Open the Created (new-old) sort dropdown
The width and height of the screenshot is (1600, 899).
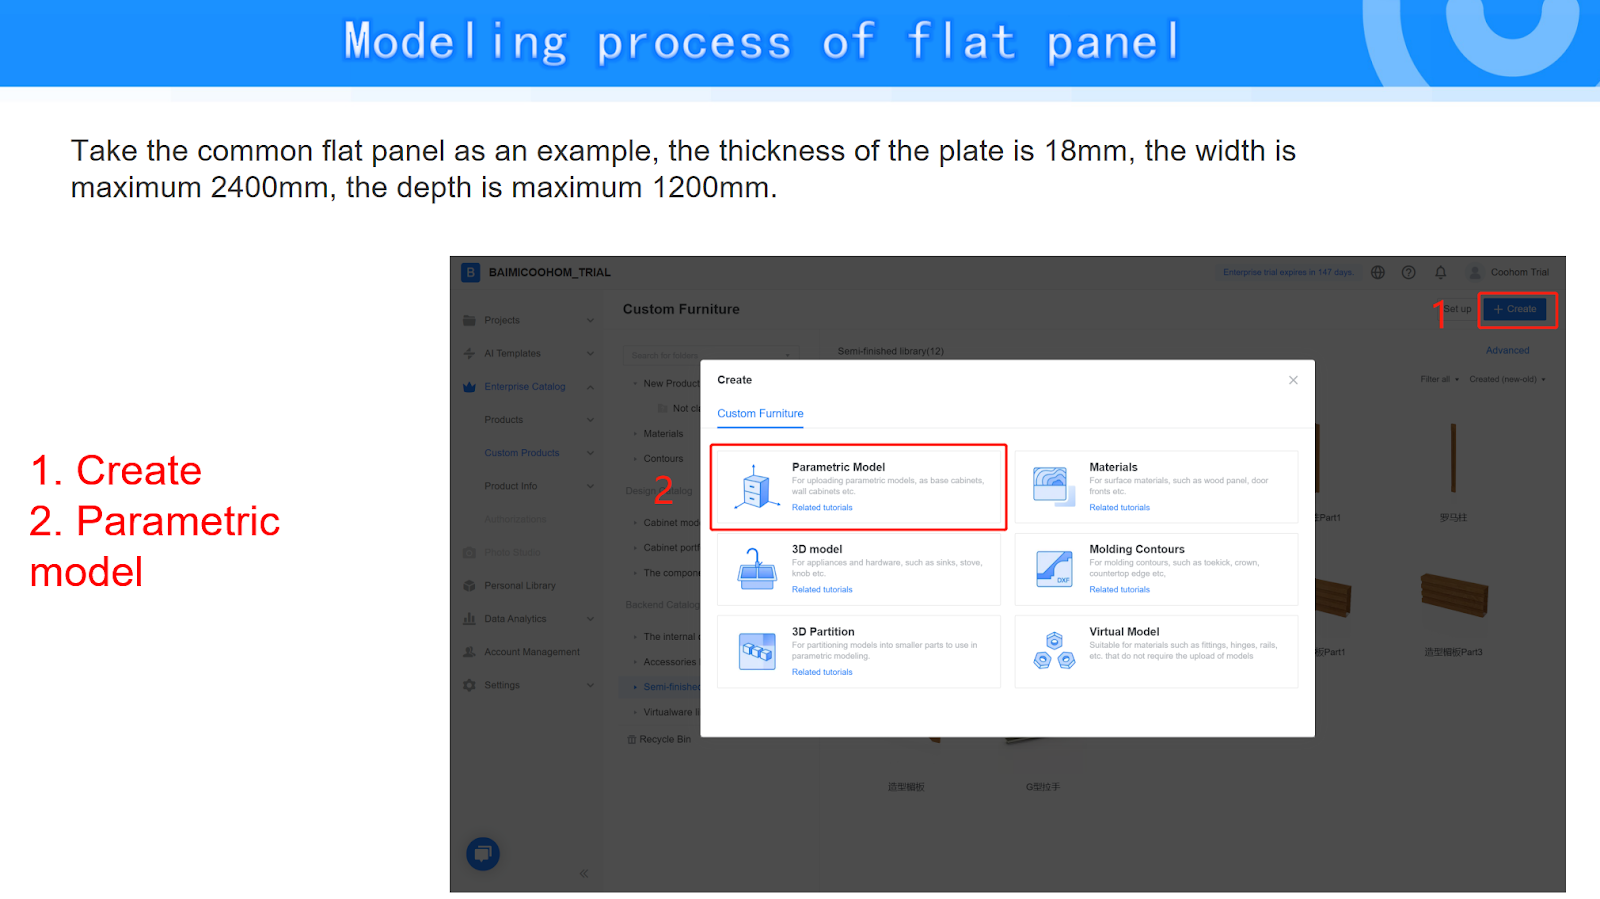pos(1507,379)
